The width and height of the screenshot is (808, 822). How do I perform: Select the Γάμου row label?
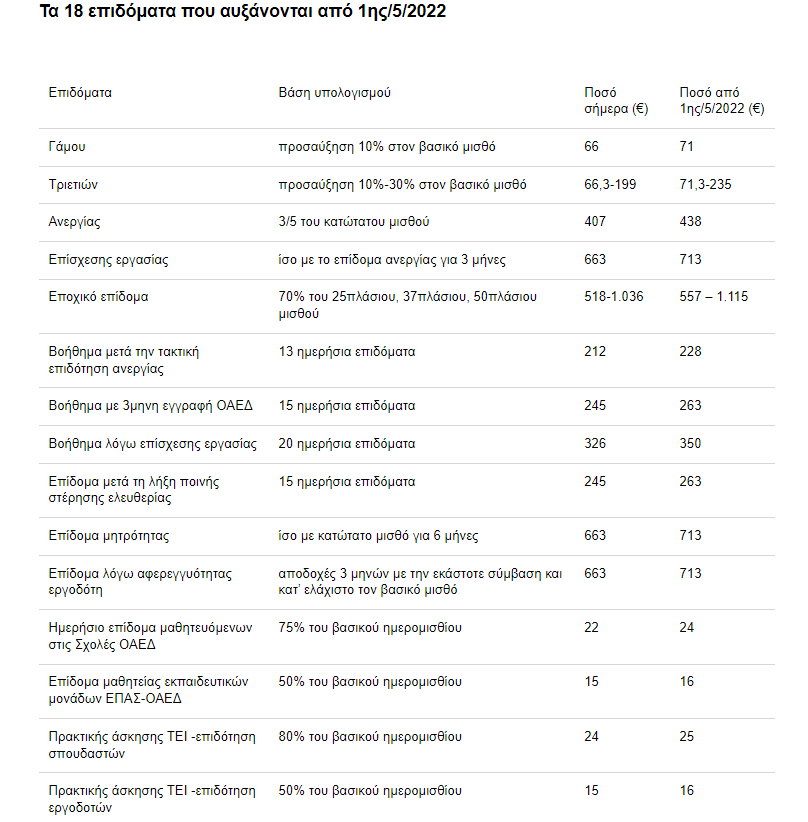click(x=67, y=147)
